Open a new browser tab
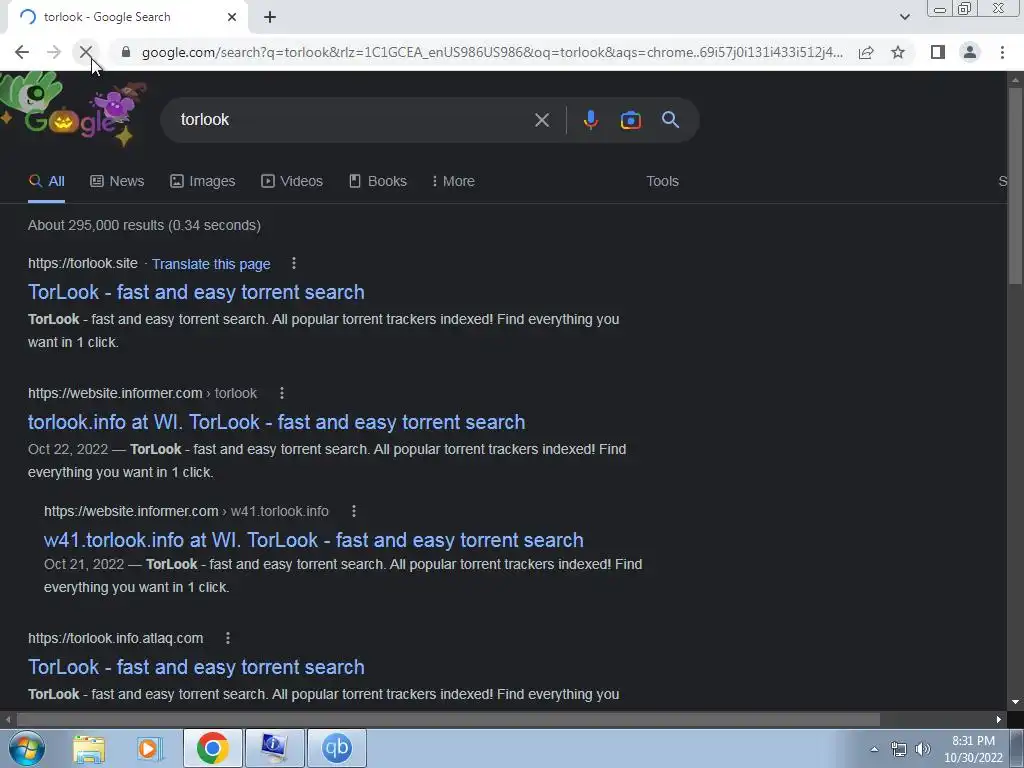This screenshot has height=768, width=1024. click(x=270, y=17)
